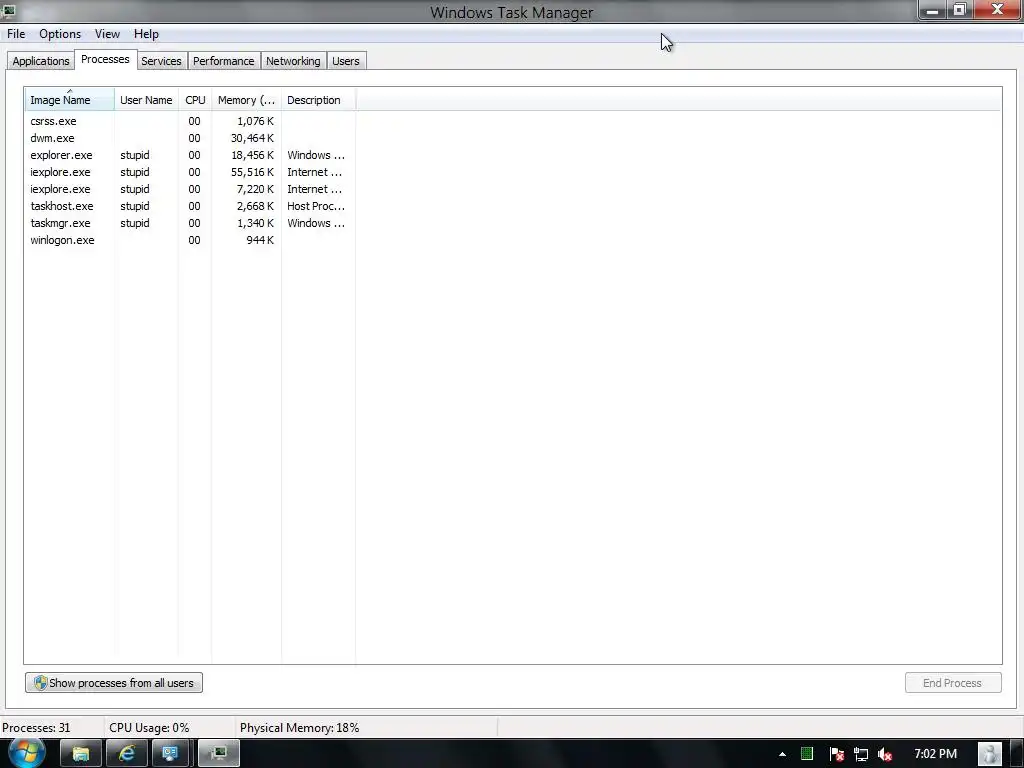Switch to the Applications tab
The width and height of the screenshot is (1024, 768).
40,61
